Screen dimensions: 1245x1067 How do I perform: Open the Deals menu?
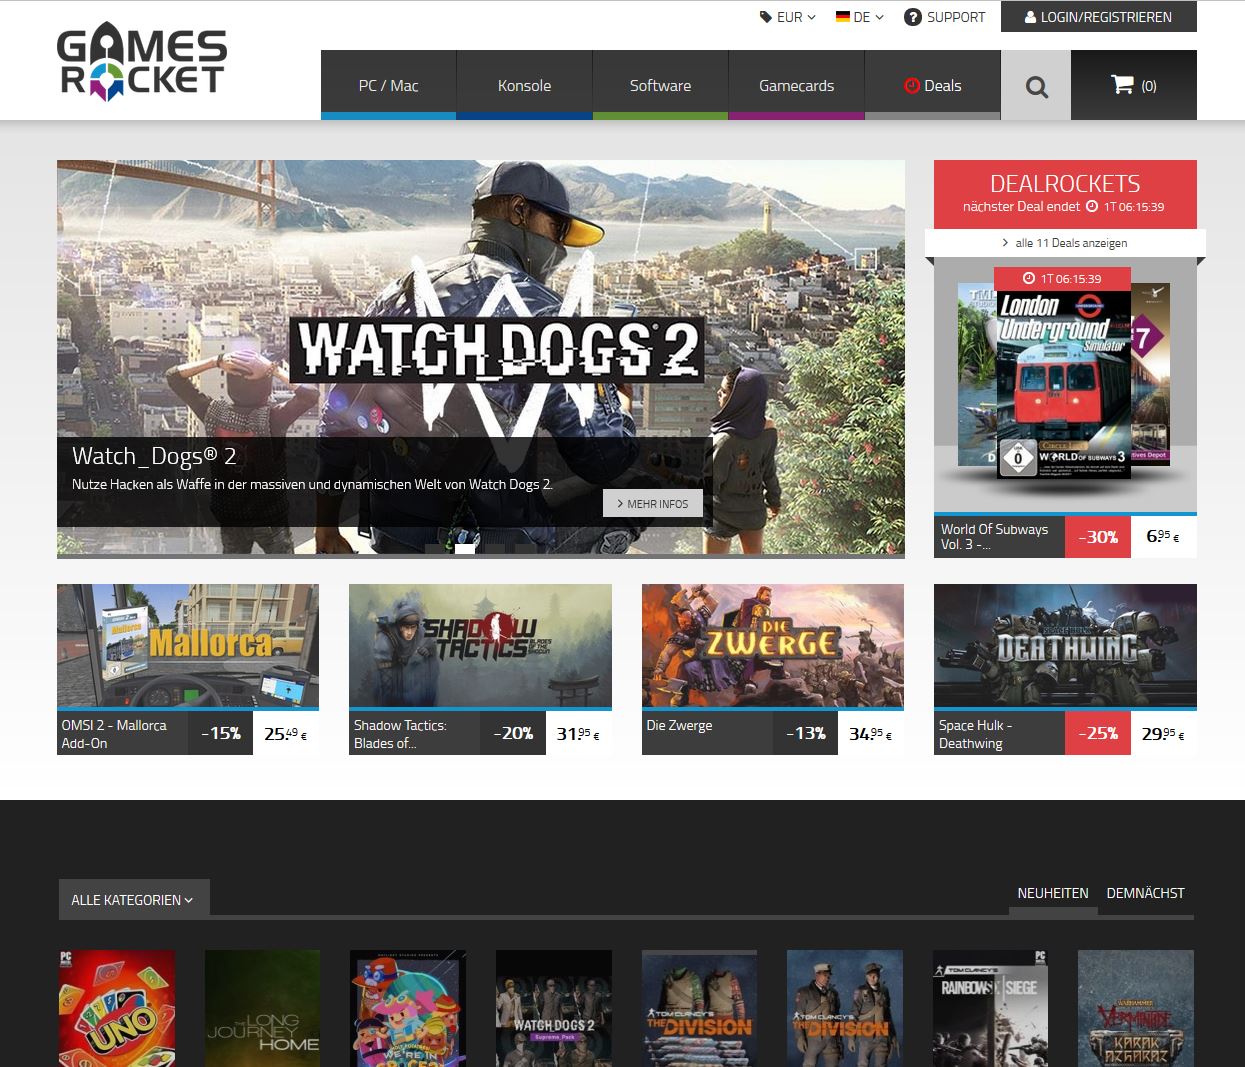pos(932,85)
